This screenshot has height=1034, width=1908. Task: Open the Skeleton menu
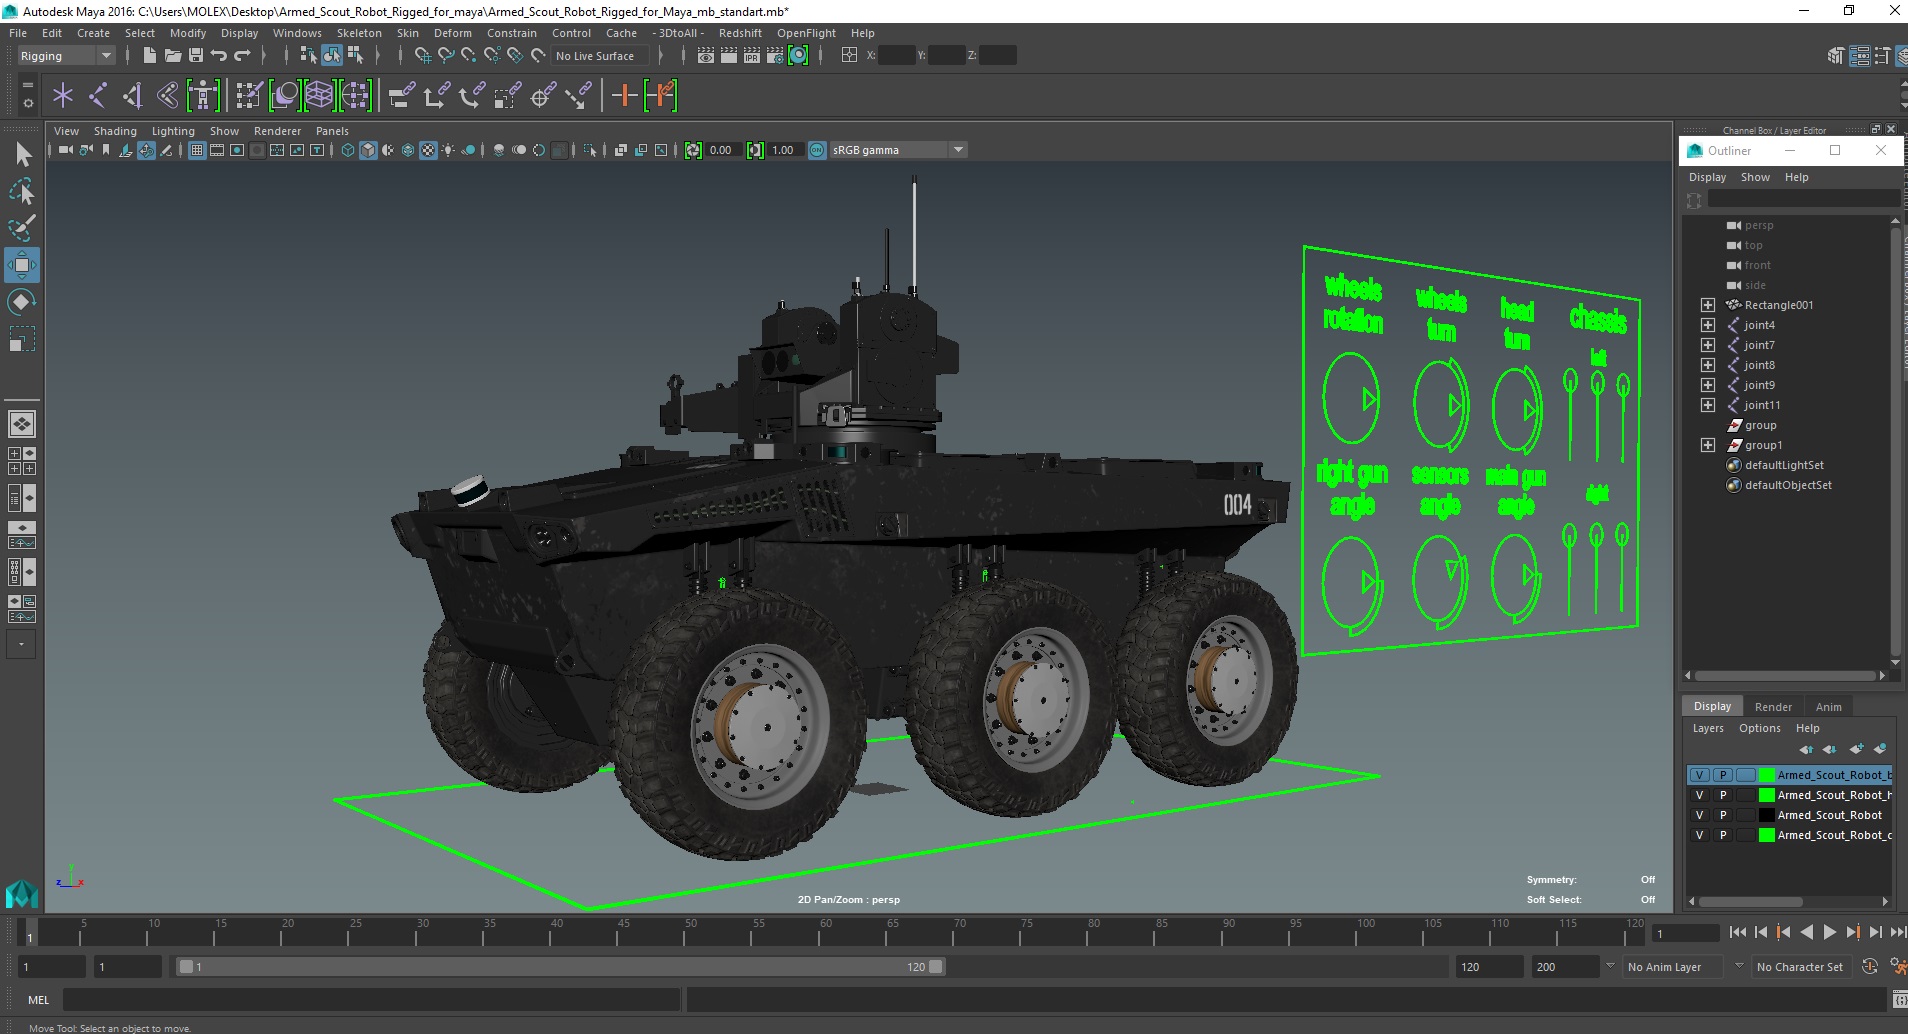click(x=359, y=33)
